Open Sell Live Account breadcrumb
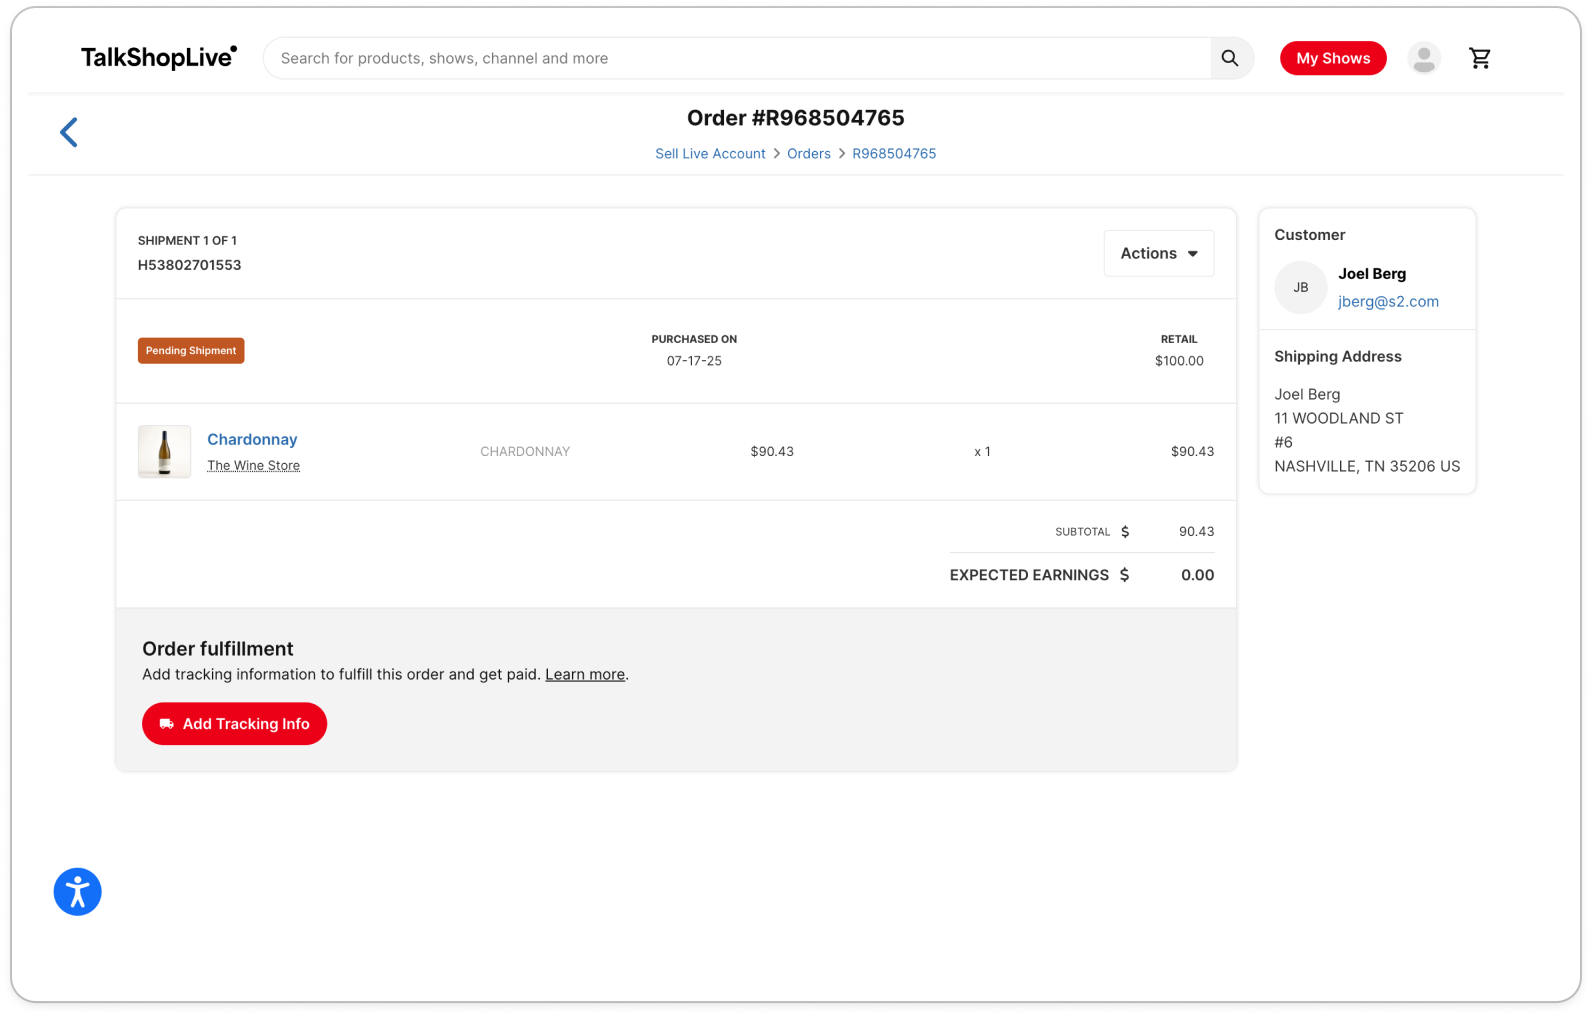The height and width of the screenshot is (1018, 1592). 710,154
